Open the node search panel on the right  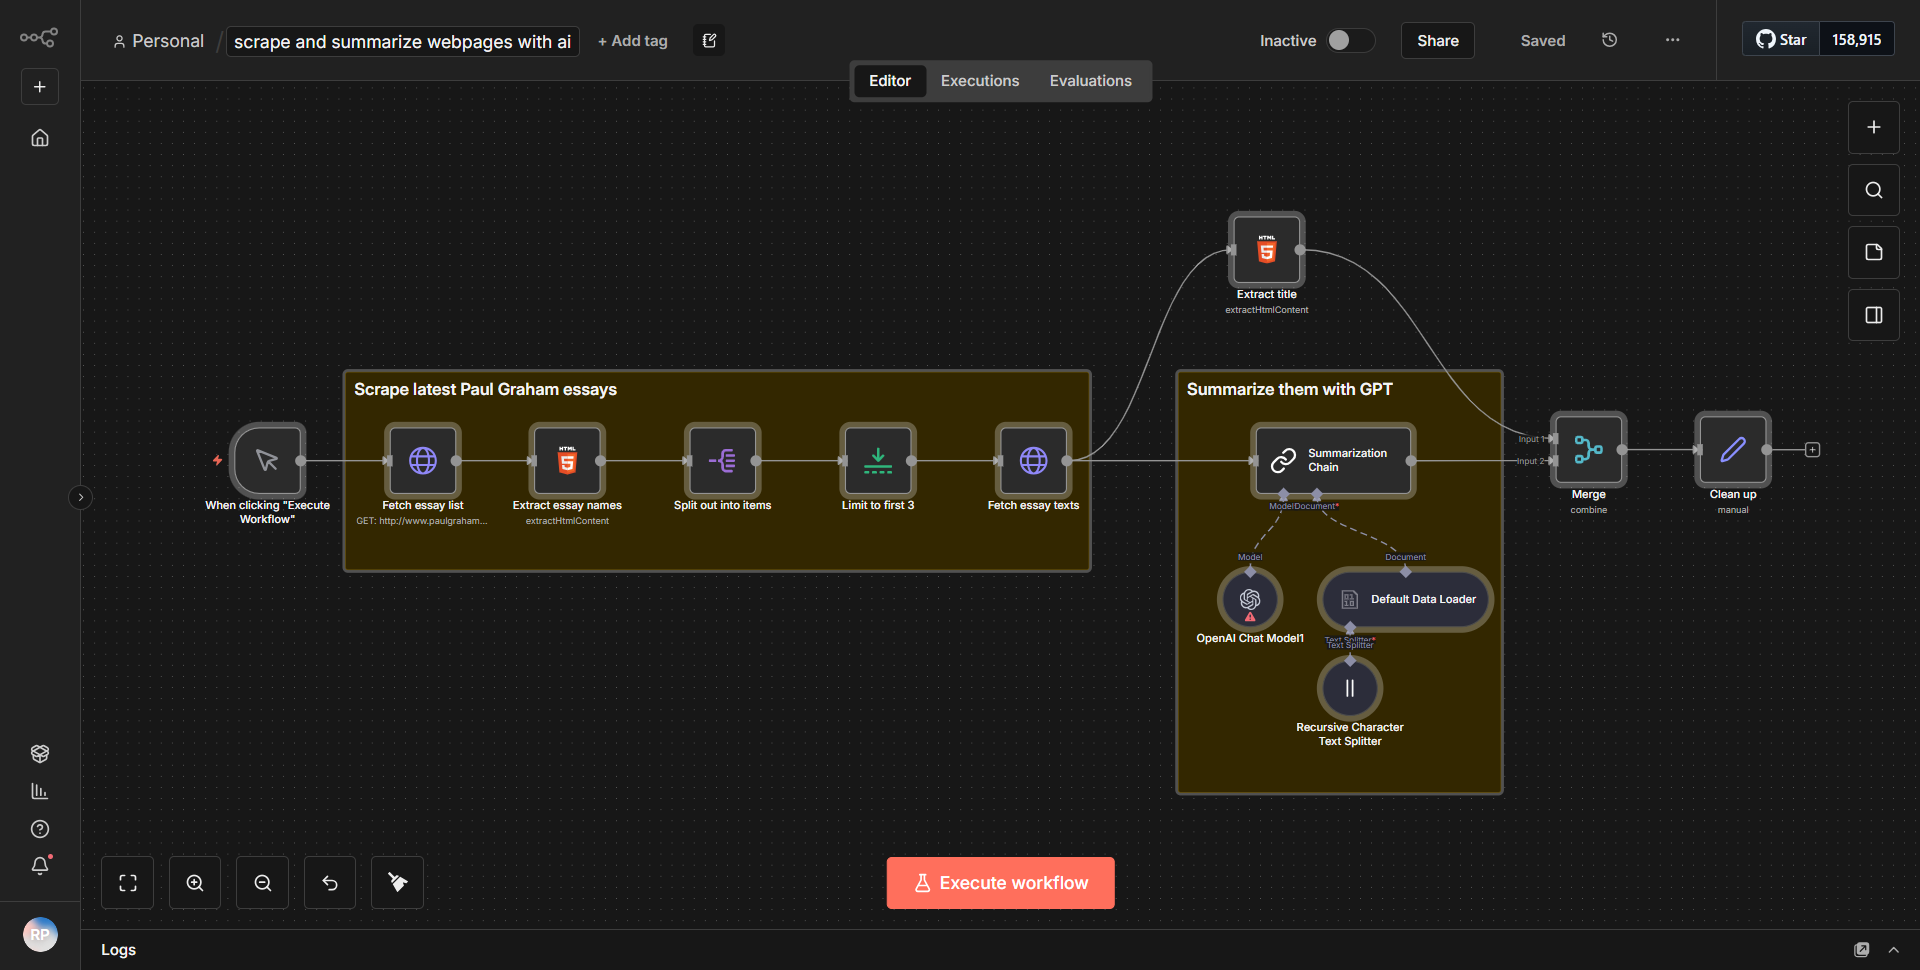coord(1873,189)
